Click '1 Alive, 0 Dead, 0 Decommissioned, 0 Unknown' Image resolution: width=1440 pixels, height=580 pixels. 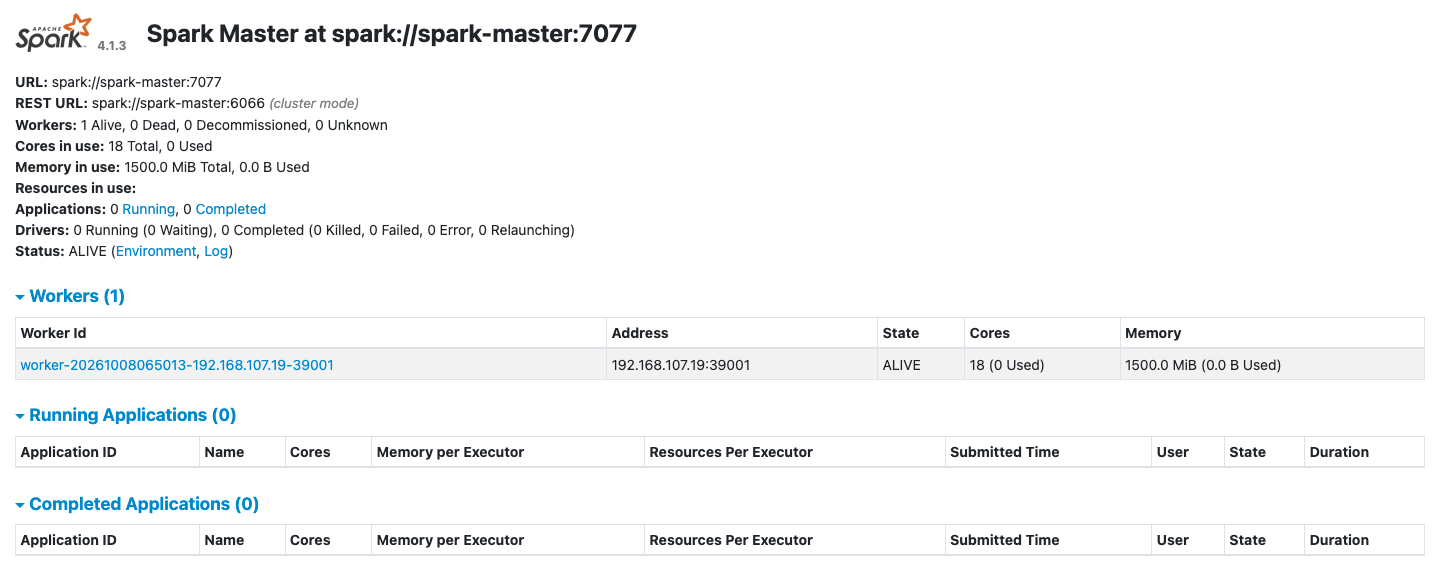[234, 125]
